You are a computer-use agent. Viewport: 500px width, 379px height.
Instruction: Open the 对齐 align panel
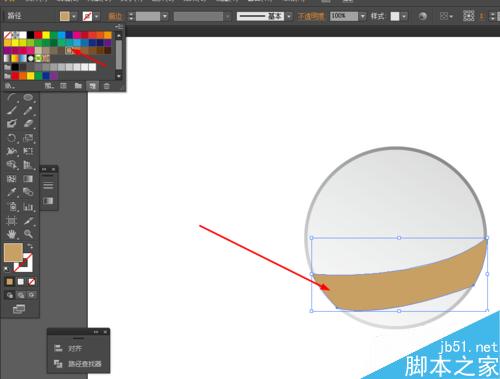pos(75,348)
